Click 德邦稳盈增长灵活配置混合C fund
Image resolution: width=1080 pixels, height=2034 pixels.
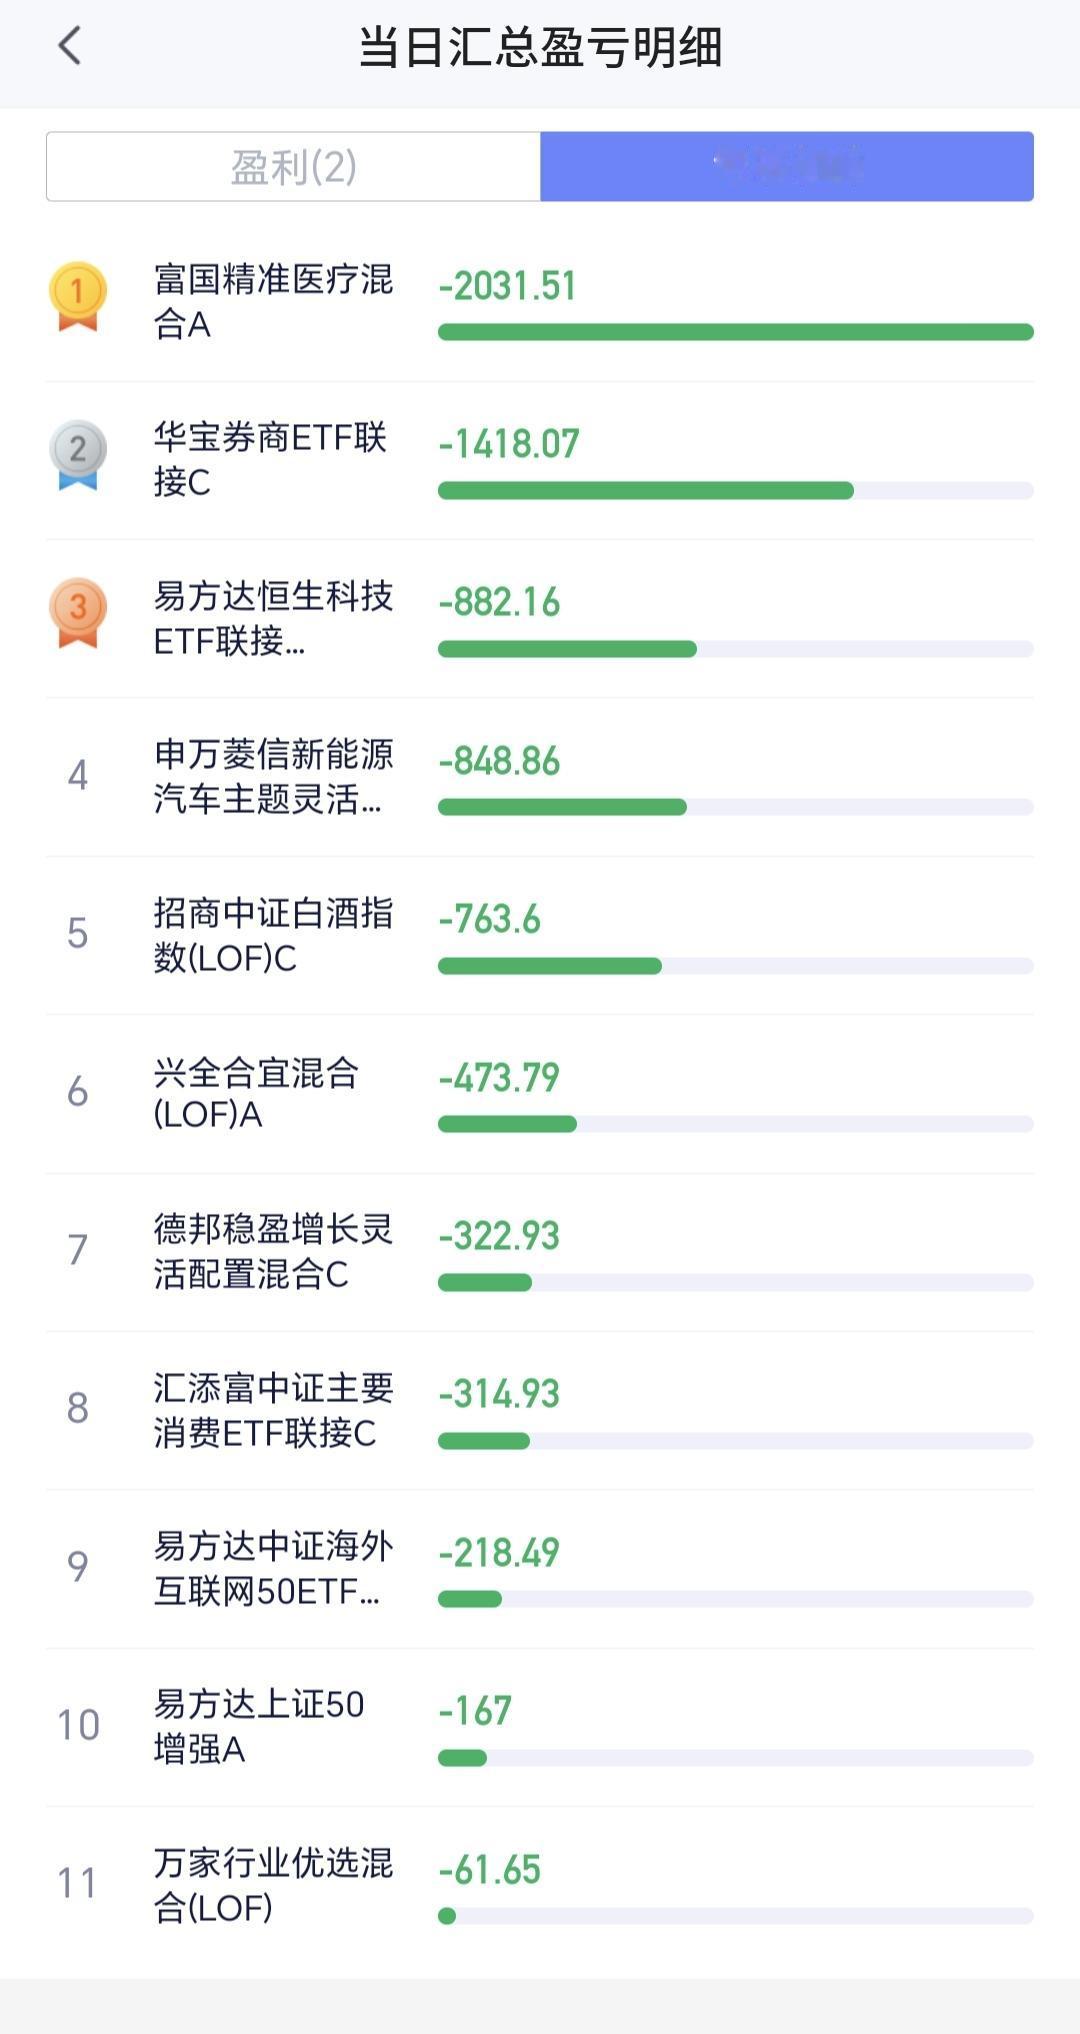[x=273, y=1251]
